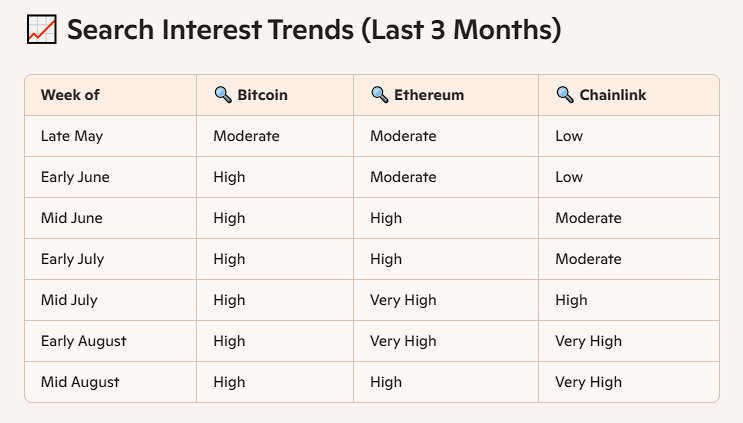
Task: Select the Search Interest Trends heading
Action: [314, 29]
